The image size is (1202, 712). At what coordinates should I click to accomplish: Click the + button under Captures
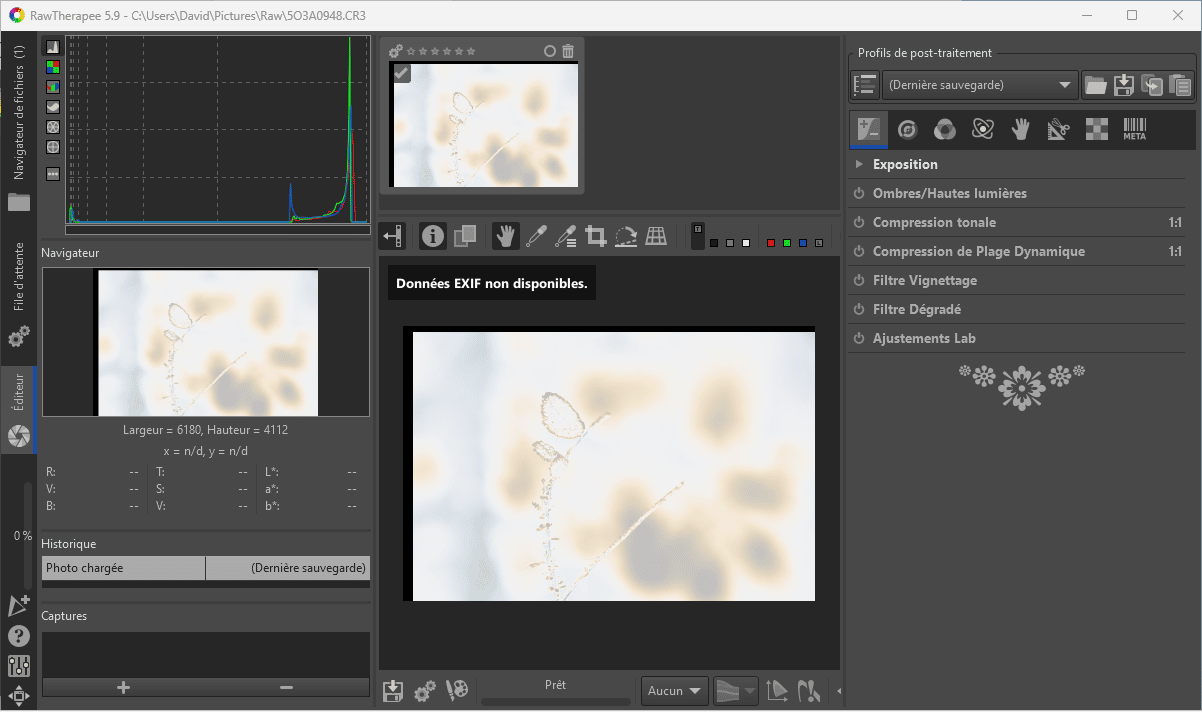click(x=122, y=688)
